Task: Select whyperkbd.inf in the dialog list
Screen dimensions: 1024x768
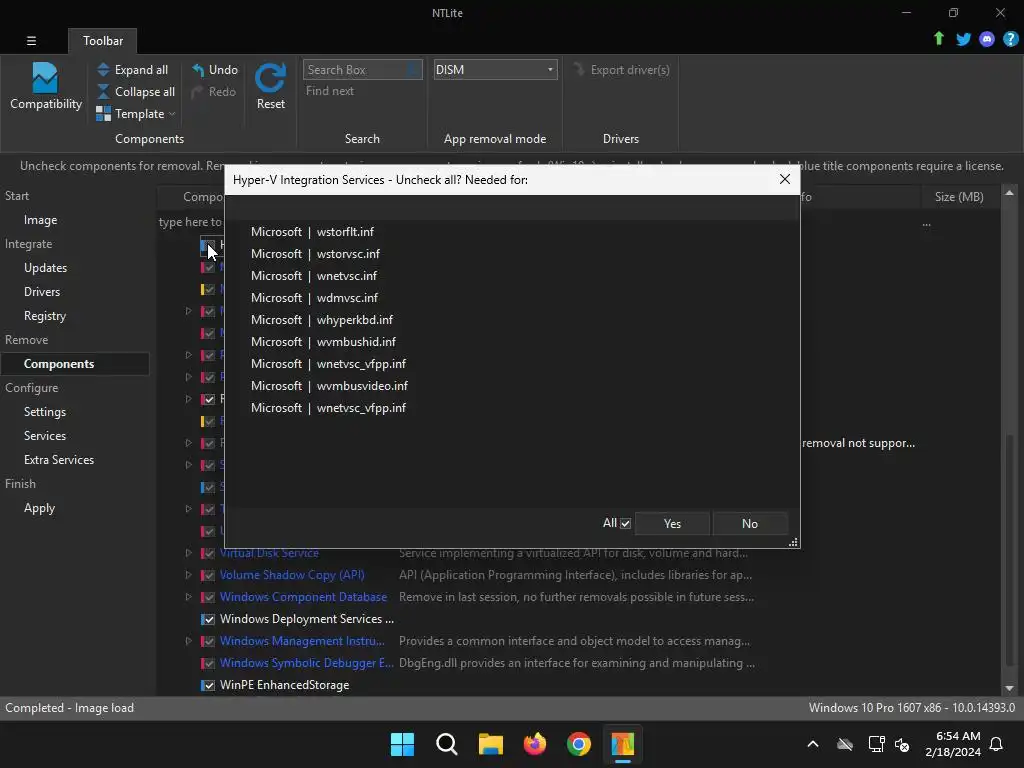Action: click(322, 319)
